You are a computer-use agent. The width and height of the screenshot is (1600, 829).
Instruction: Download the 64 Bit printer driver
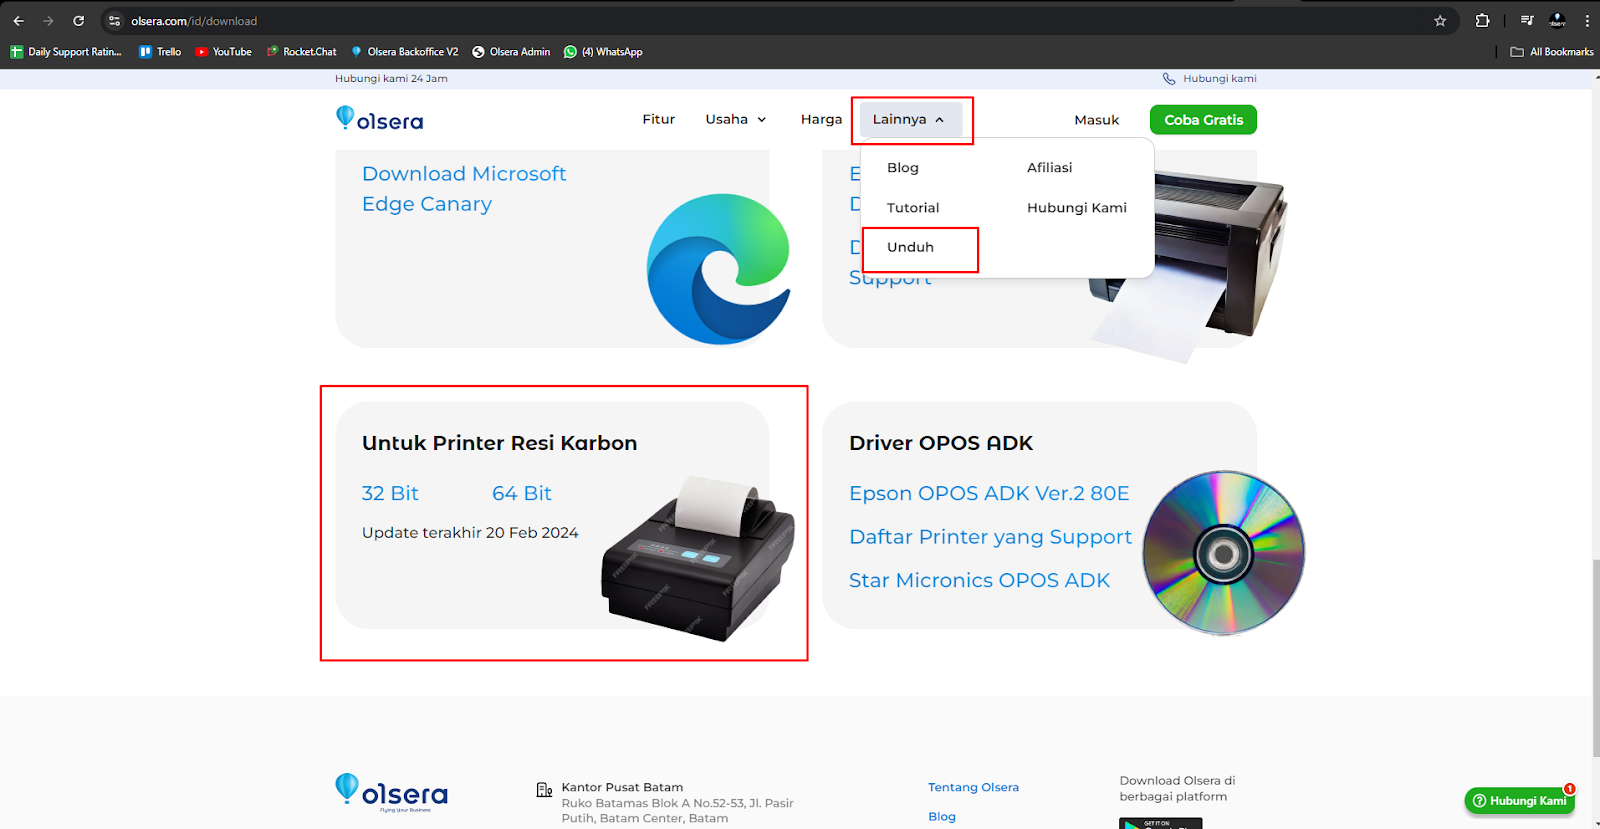click(522, 493)
